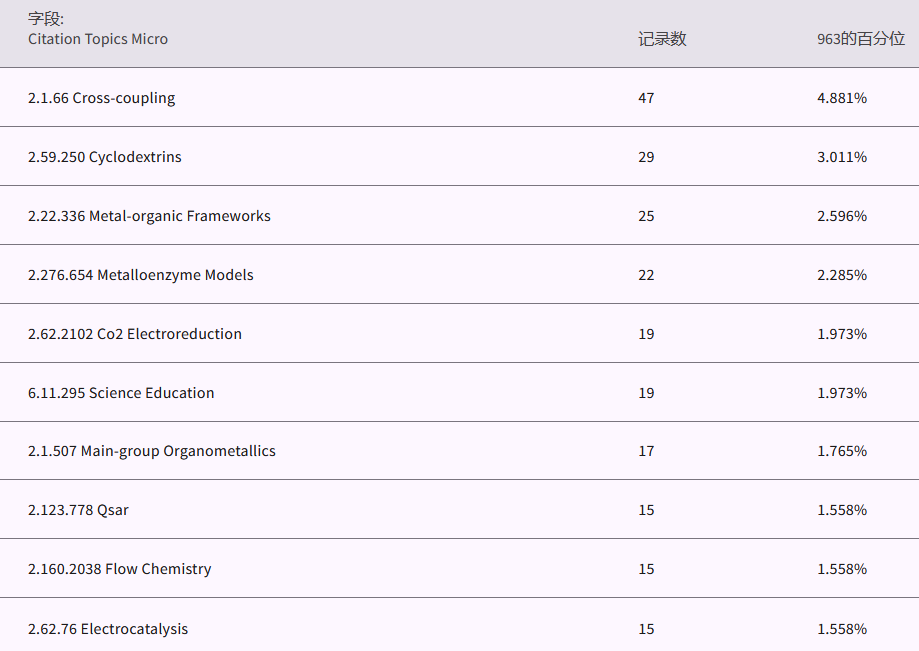Select the Qsar citation topic
Image resolution: width=919 pixels, height=651 pixels.
point(78,510)
